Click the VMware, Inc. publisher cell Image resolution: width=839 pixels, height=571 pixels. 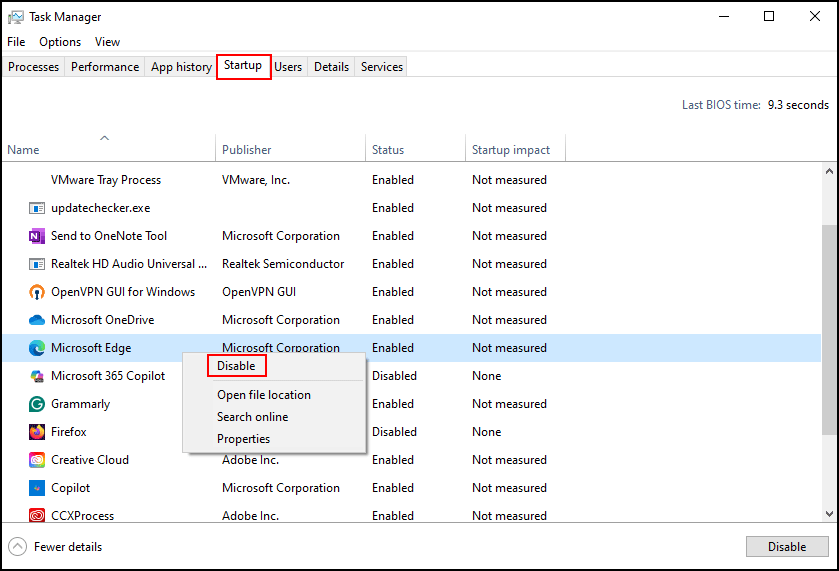coord(256,180)
